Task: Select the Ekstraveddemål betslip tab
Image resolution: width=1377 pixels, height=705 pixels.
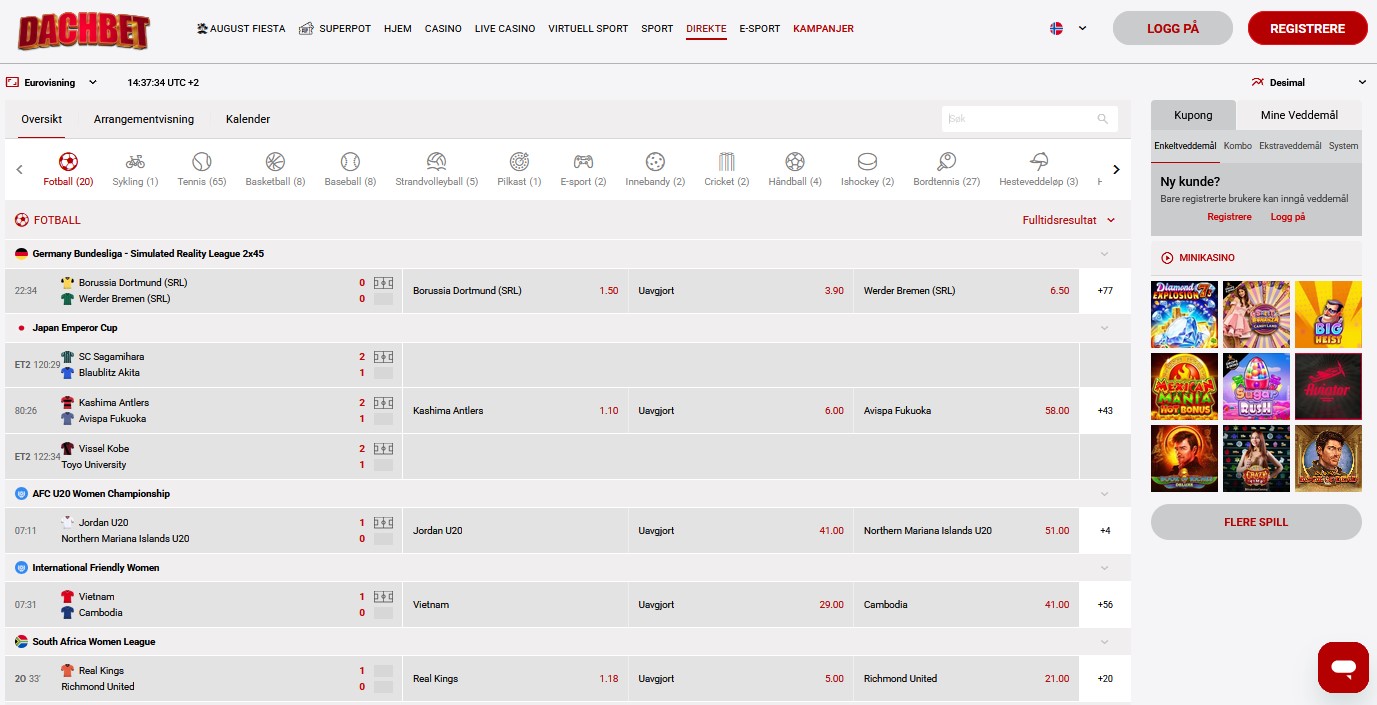Action: 1290,146
